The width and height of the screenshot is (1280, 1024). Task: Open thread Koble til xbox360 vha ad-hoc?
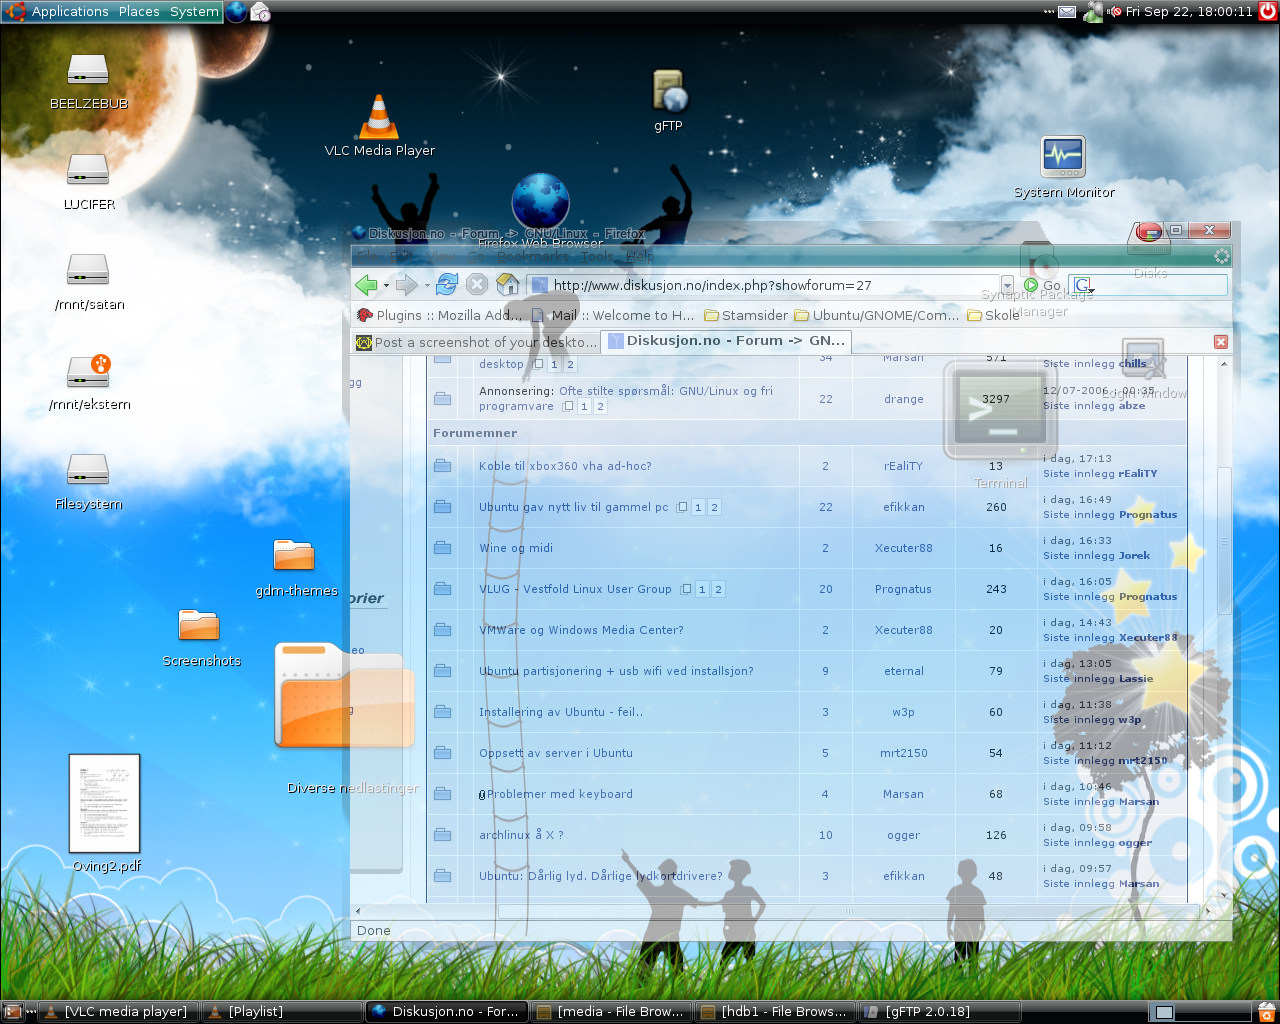[x=565, y=466]
